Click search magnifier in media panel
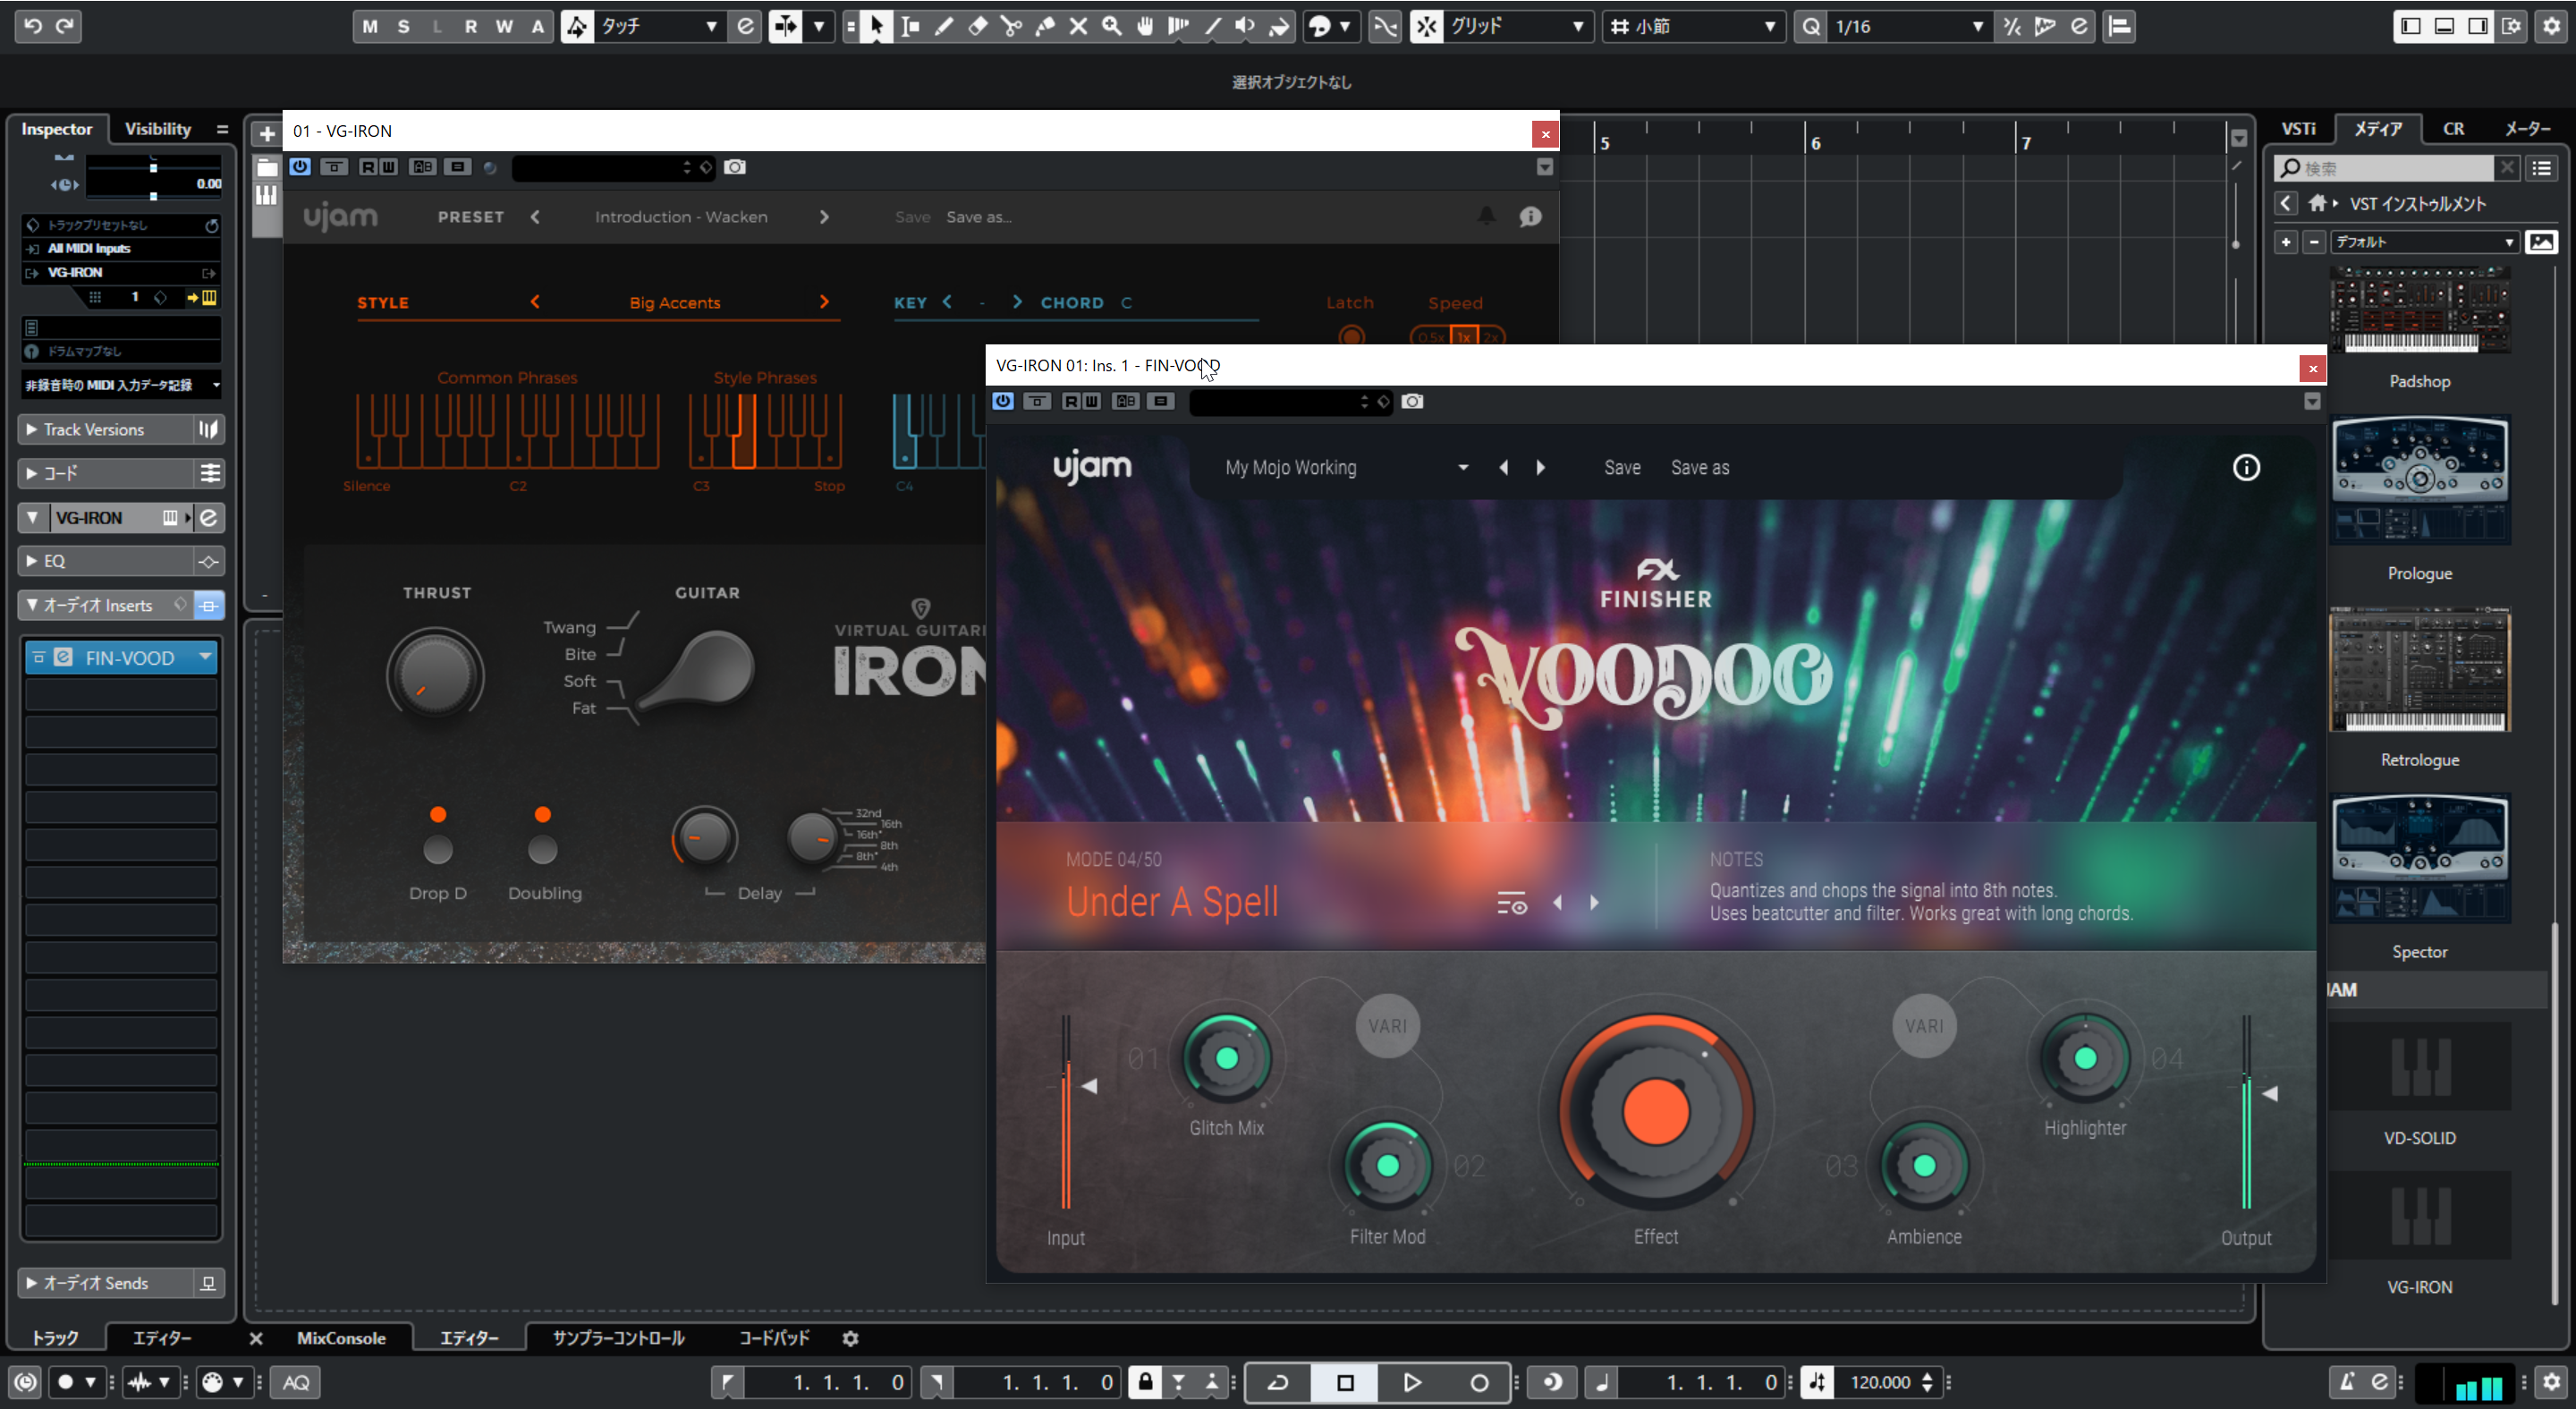This screenshot has height=1409, width=2576. pyautogui.click(x=2290, y=168)
